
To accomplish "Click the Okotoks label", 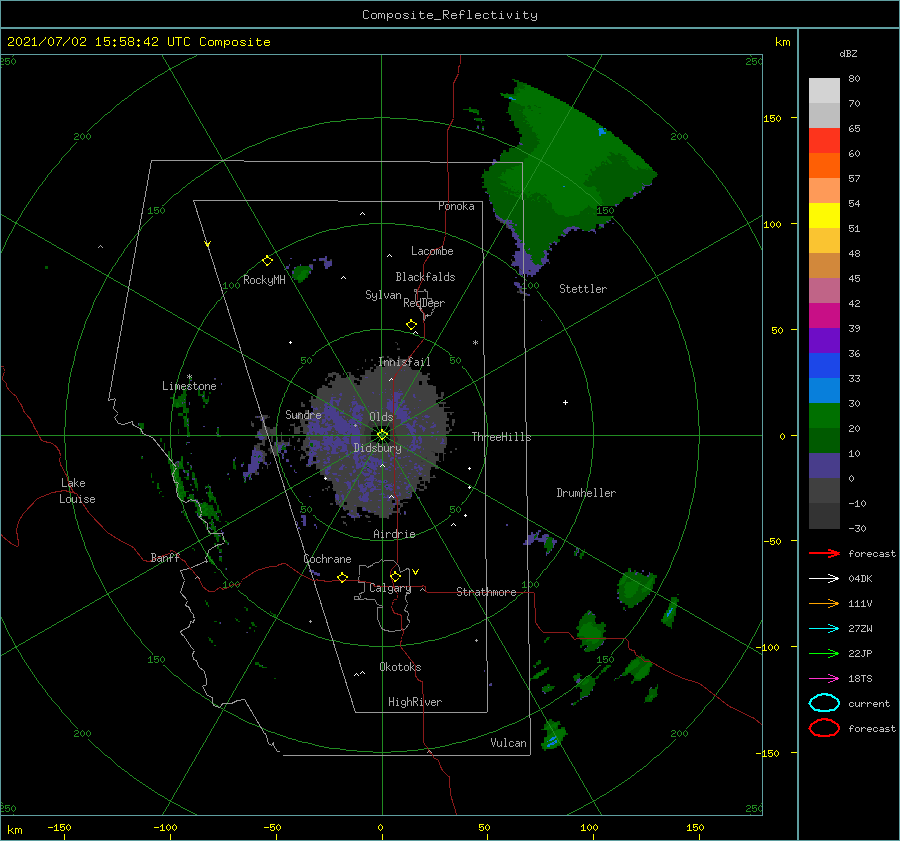I will point(400,668).
